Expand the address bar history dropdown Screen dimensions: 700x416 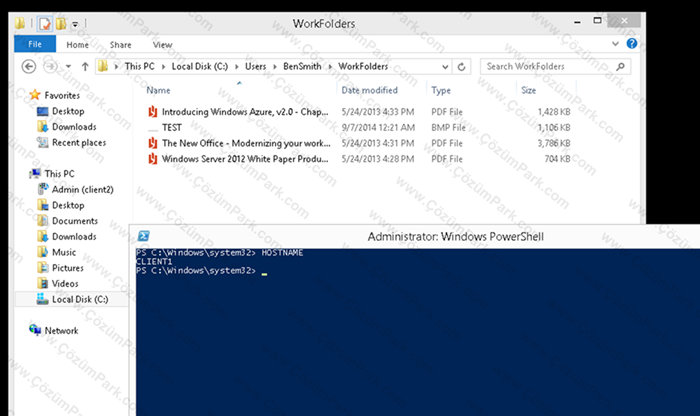point(445,67)
